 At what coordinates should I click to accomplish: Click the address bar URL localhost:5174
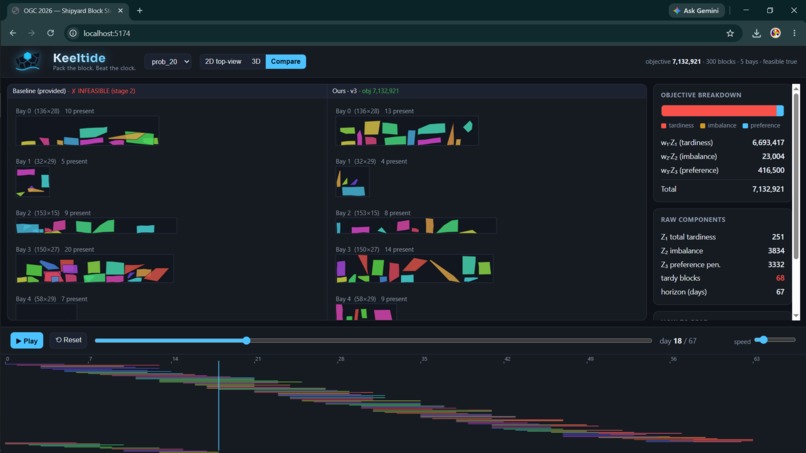tap(107, 33)
